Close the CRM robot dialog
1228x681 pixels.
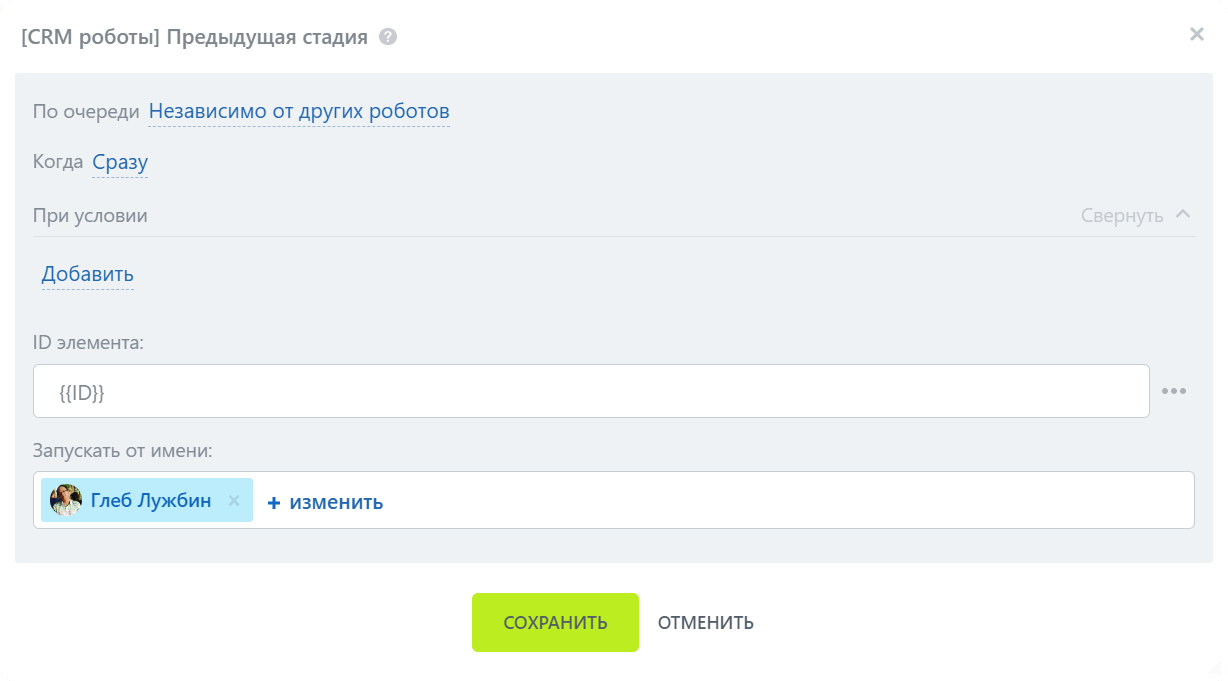[1196, 34]
